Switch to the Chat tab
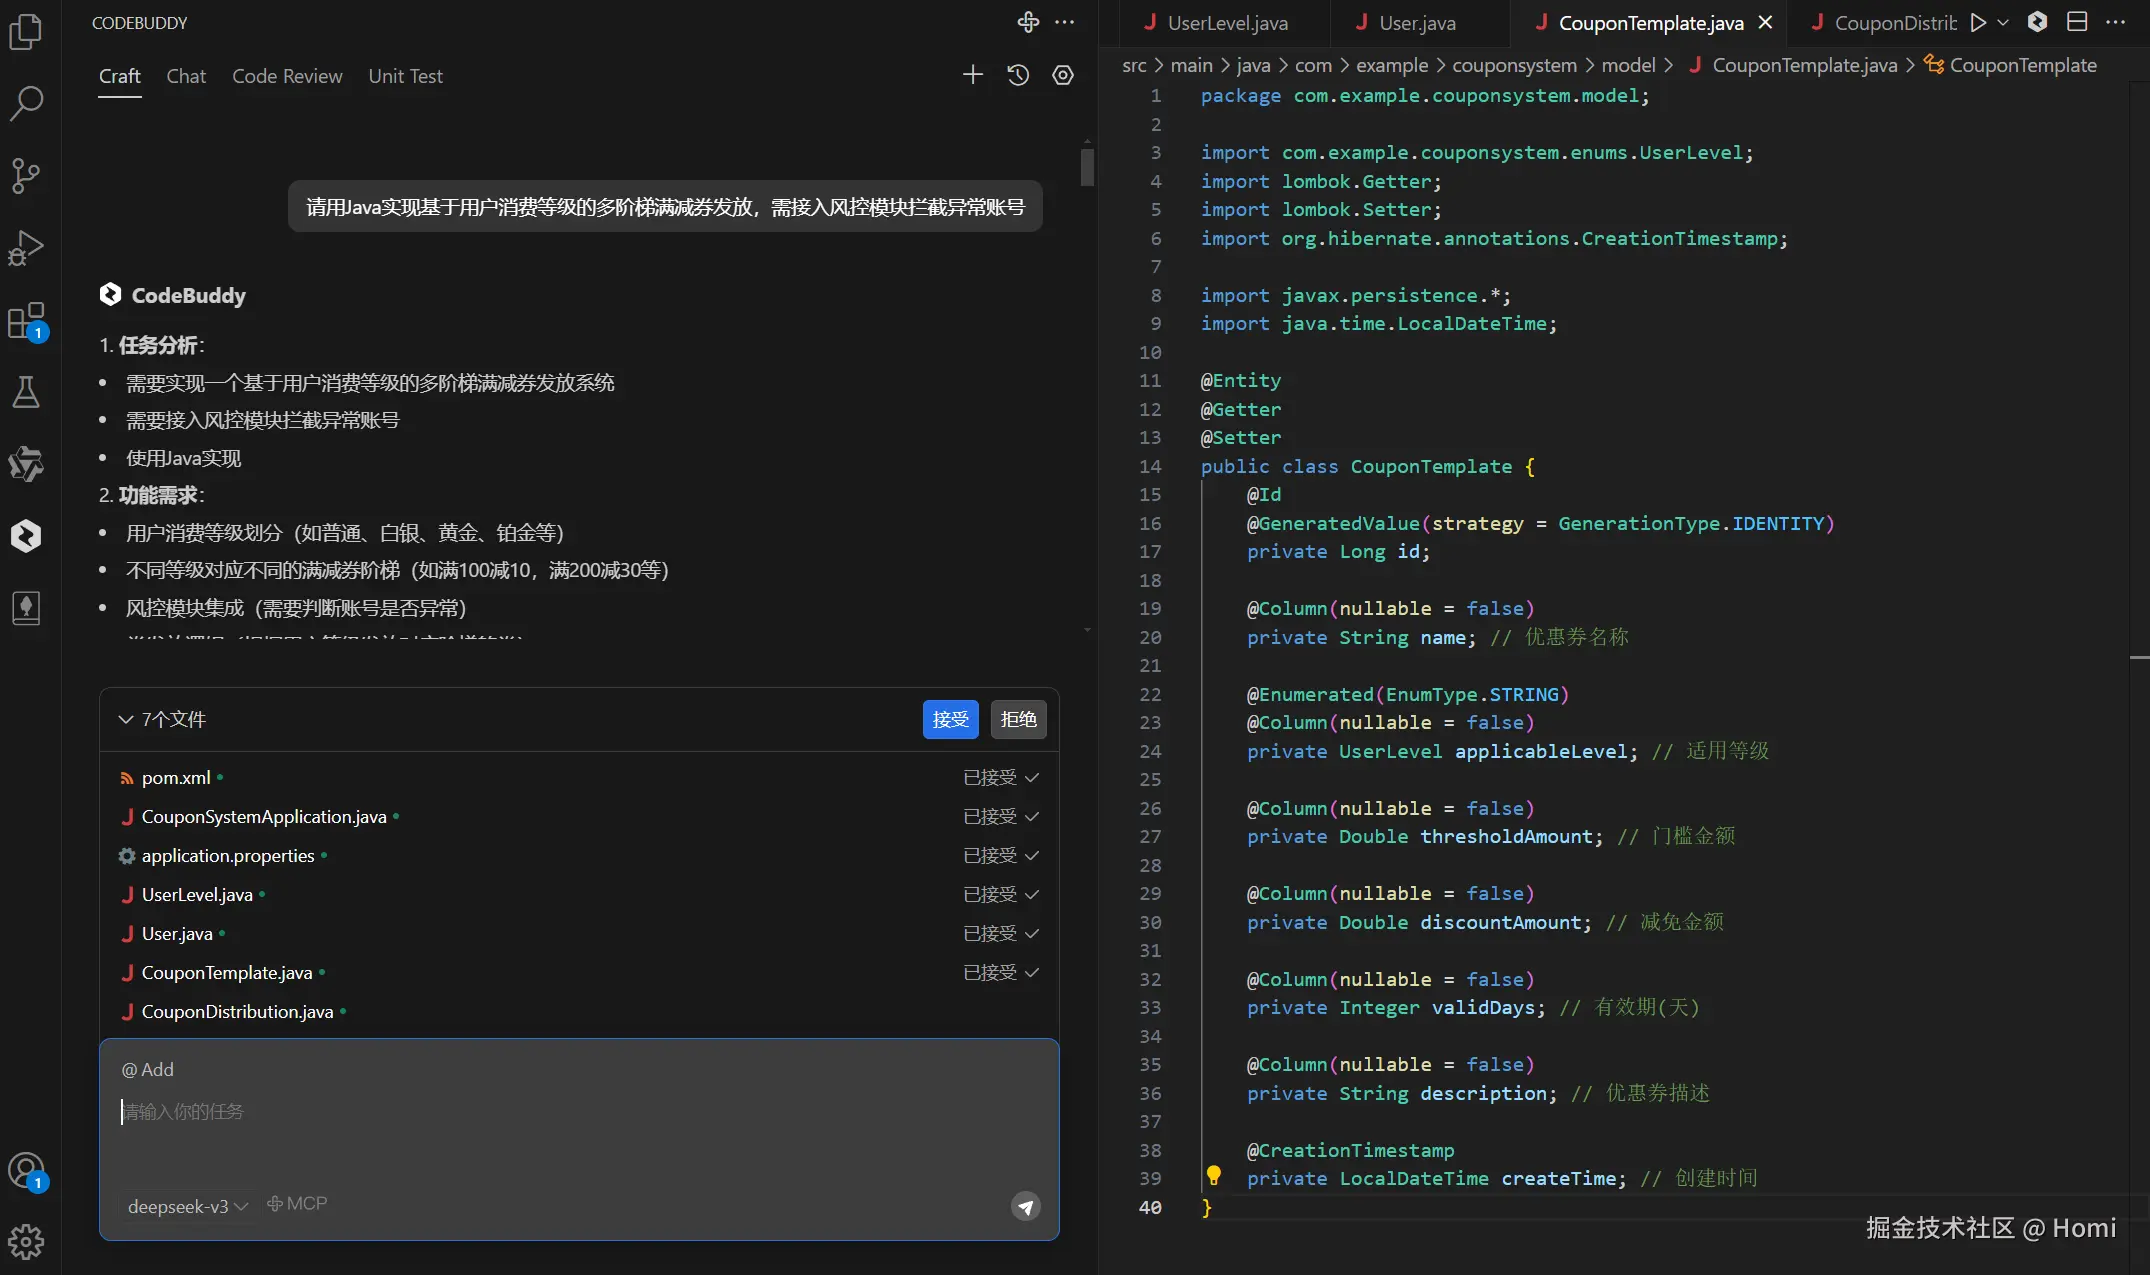This screenshot has width=2150, height=1275. click(186, 76)
